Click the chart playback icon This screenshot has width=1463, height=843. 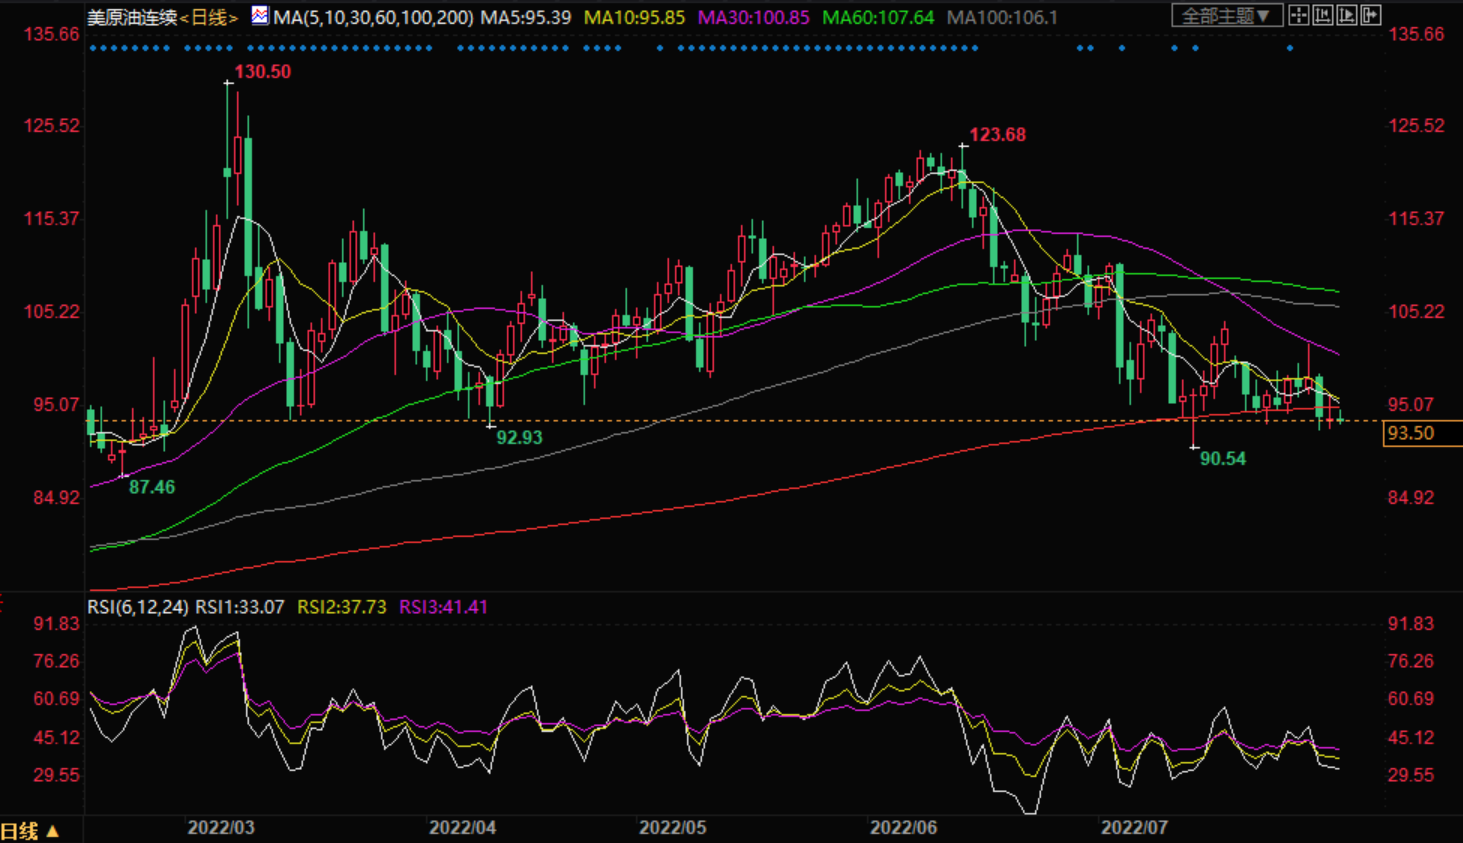1347,16
